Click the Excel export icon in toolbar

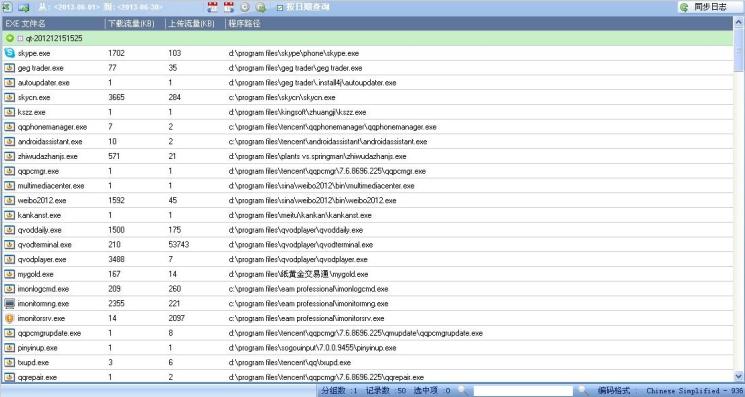(x=7, y=7)
